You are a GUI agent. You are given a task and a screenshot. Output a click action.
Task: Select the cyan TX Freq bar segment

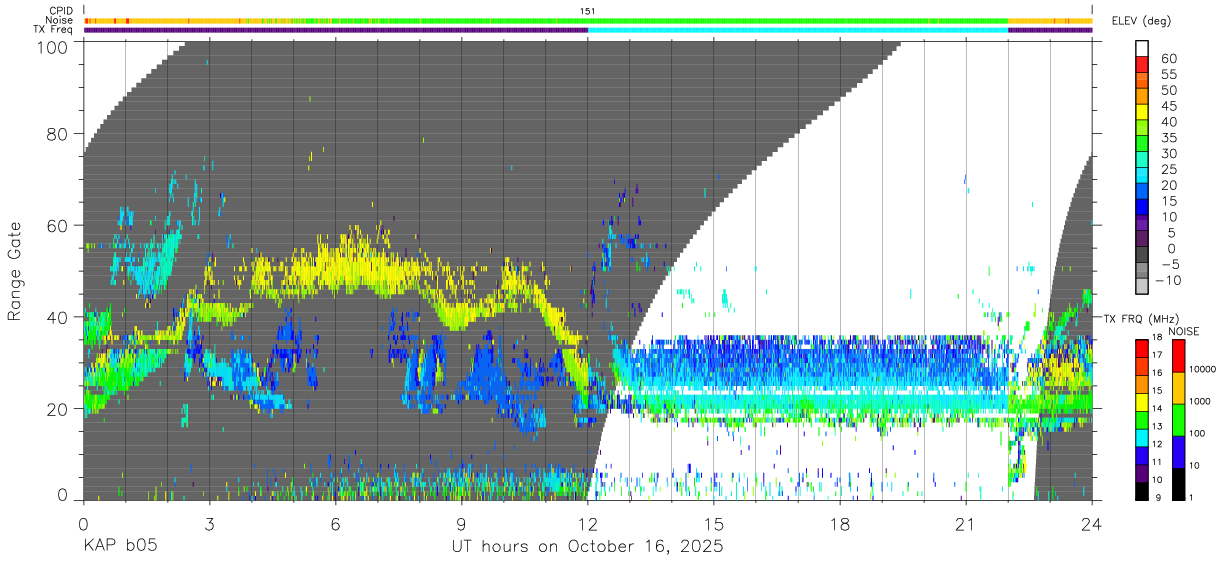tap(798, 30)
